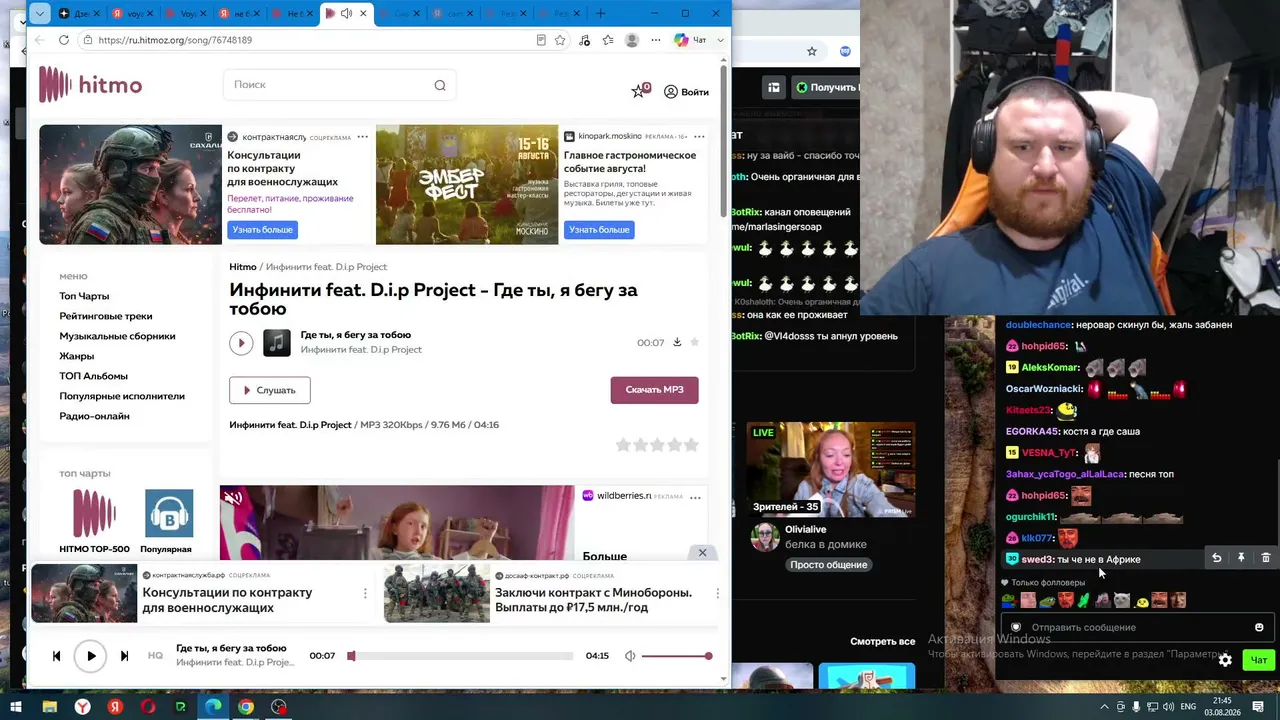The image size is (1280, 720).
Task: Open File Explorer from the taskbar
Action: tap(49, 707)
